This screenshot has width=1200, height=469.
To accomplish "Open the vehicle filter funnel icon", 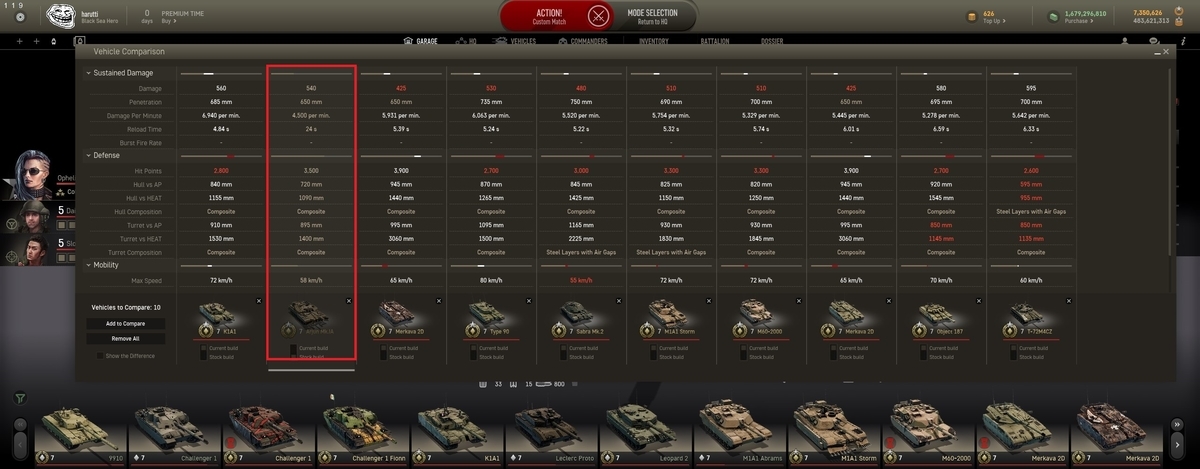I will pos(20,398).
